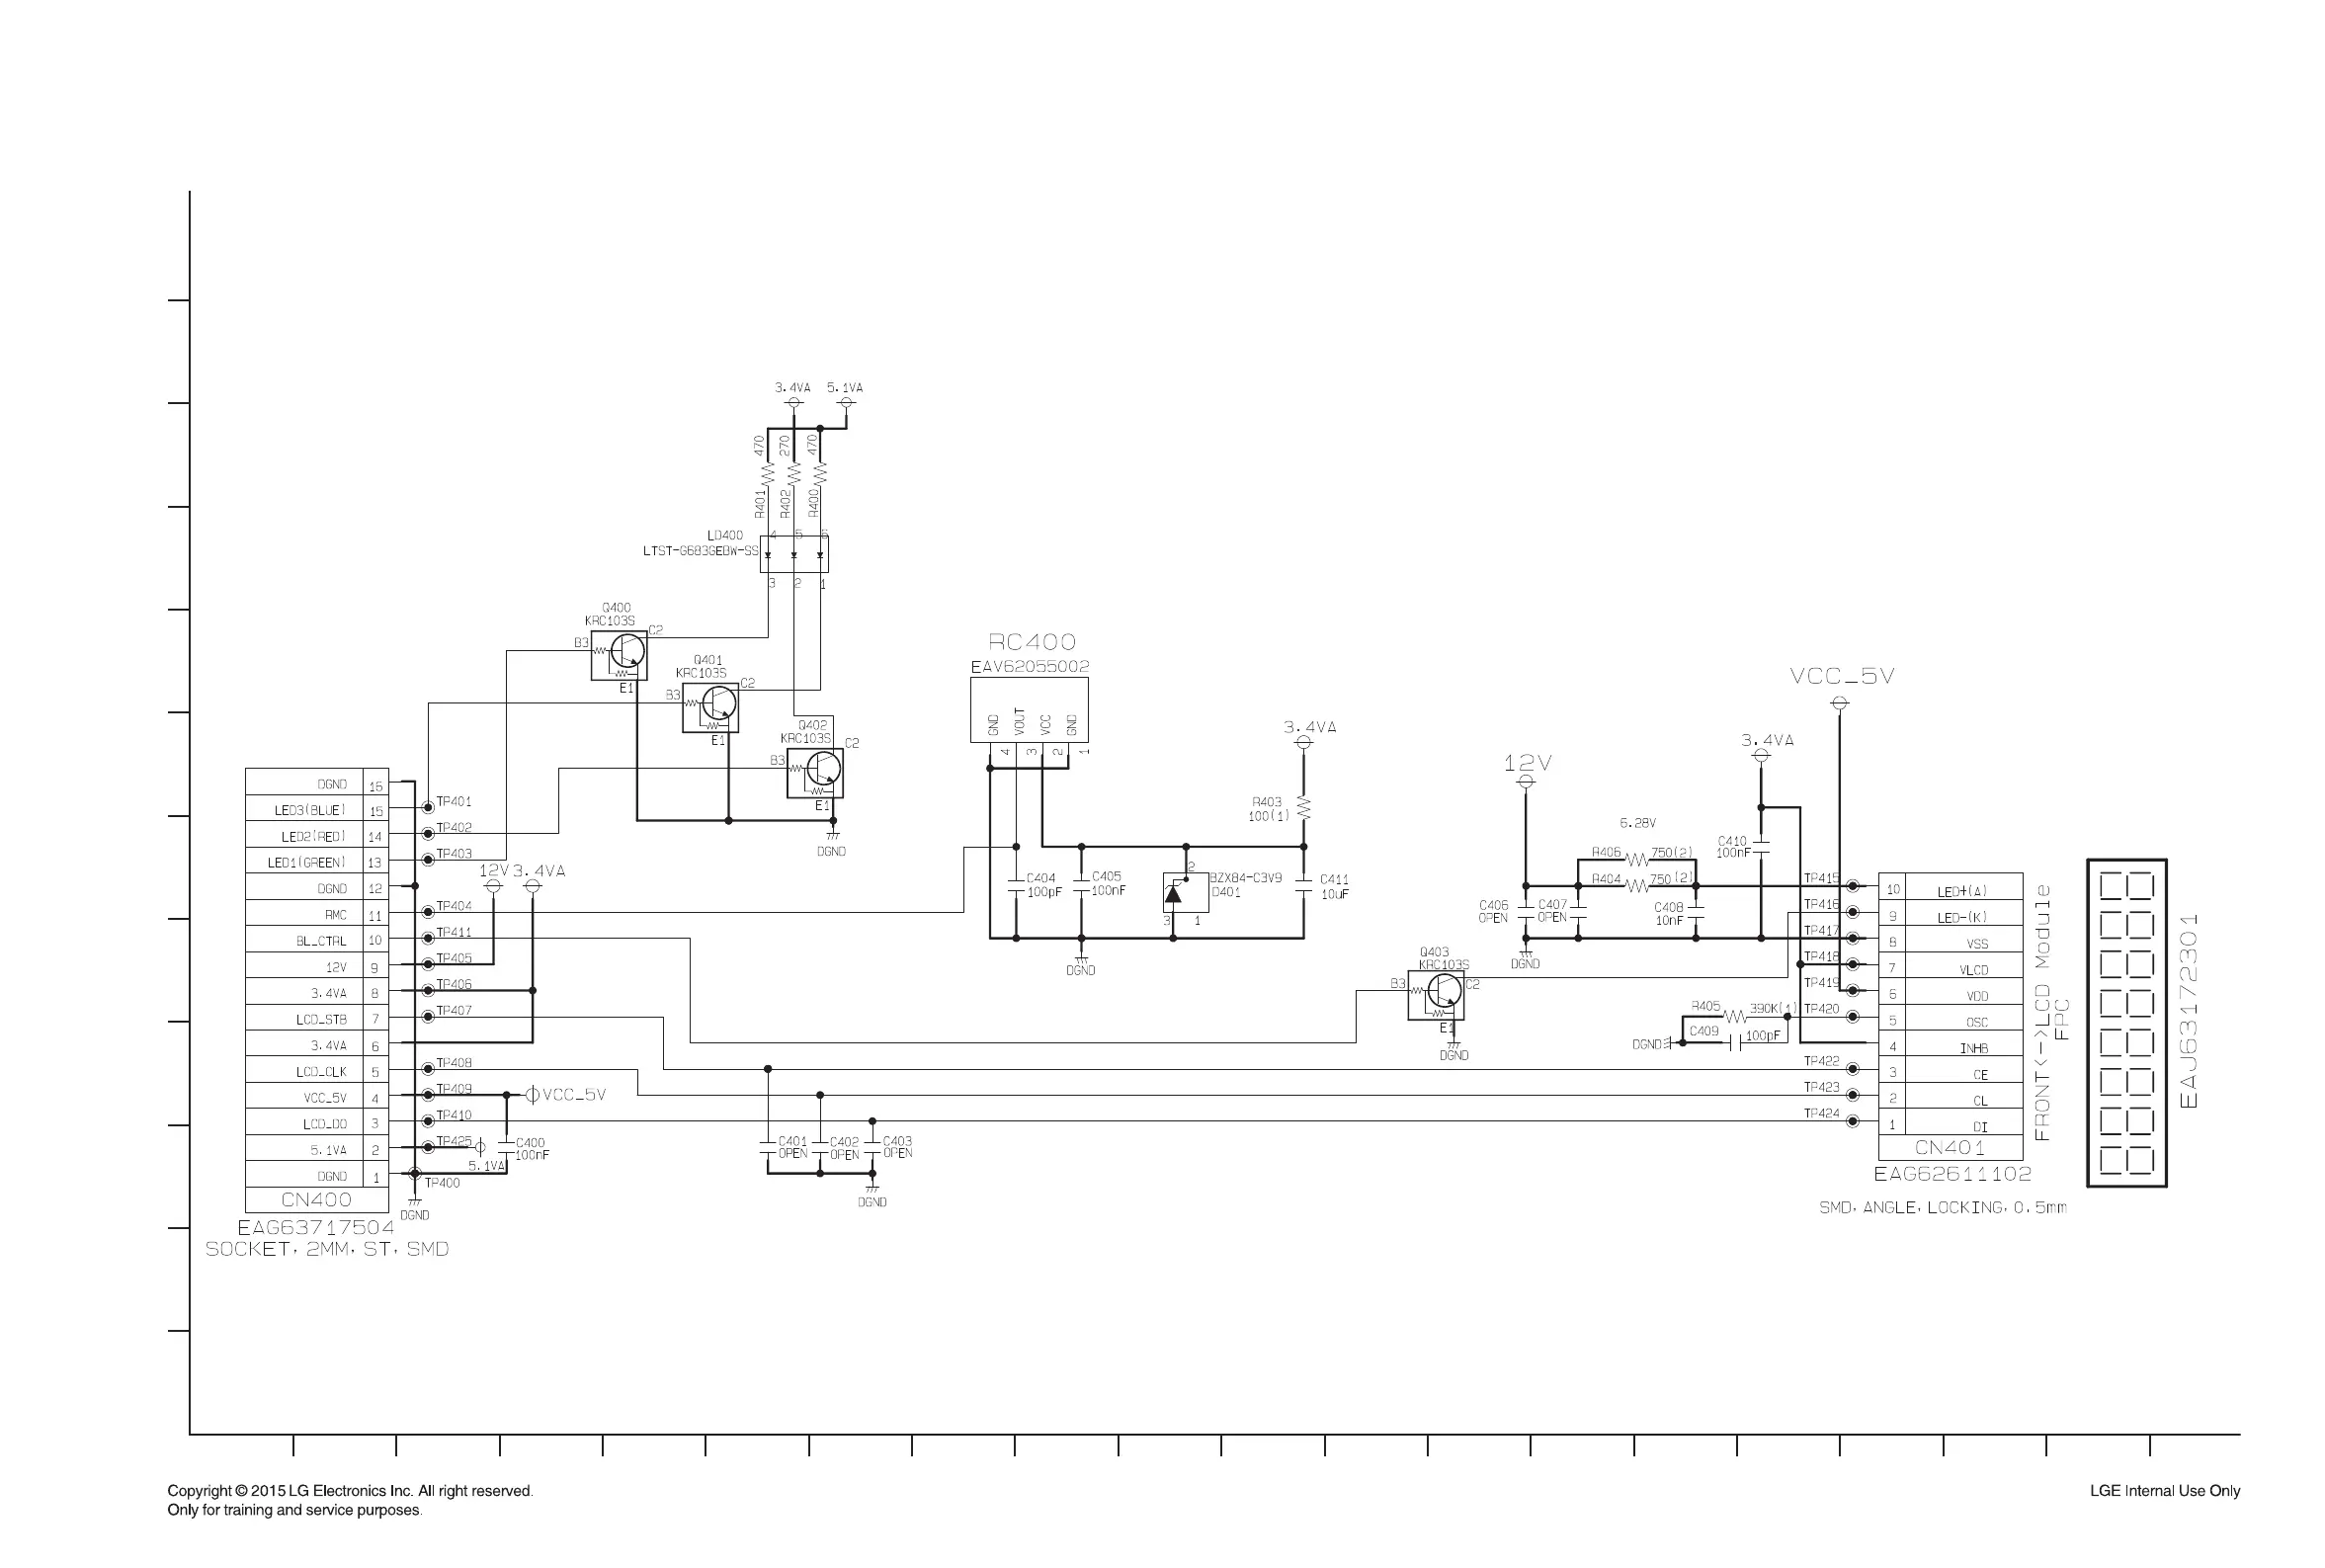This screenshot has width=2325, height=1568.
Task: Select the RC400 remote receiver block
Action: (x=1029, y=708)
